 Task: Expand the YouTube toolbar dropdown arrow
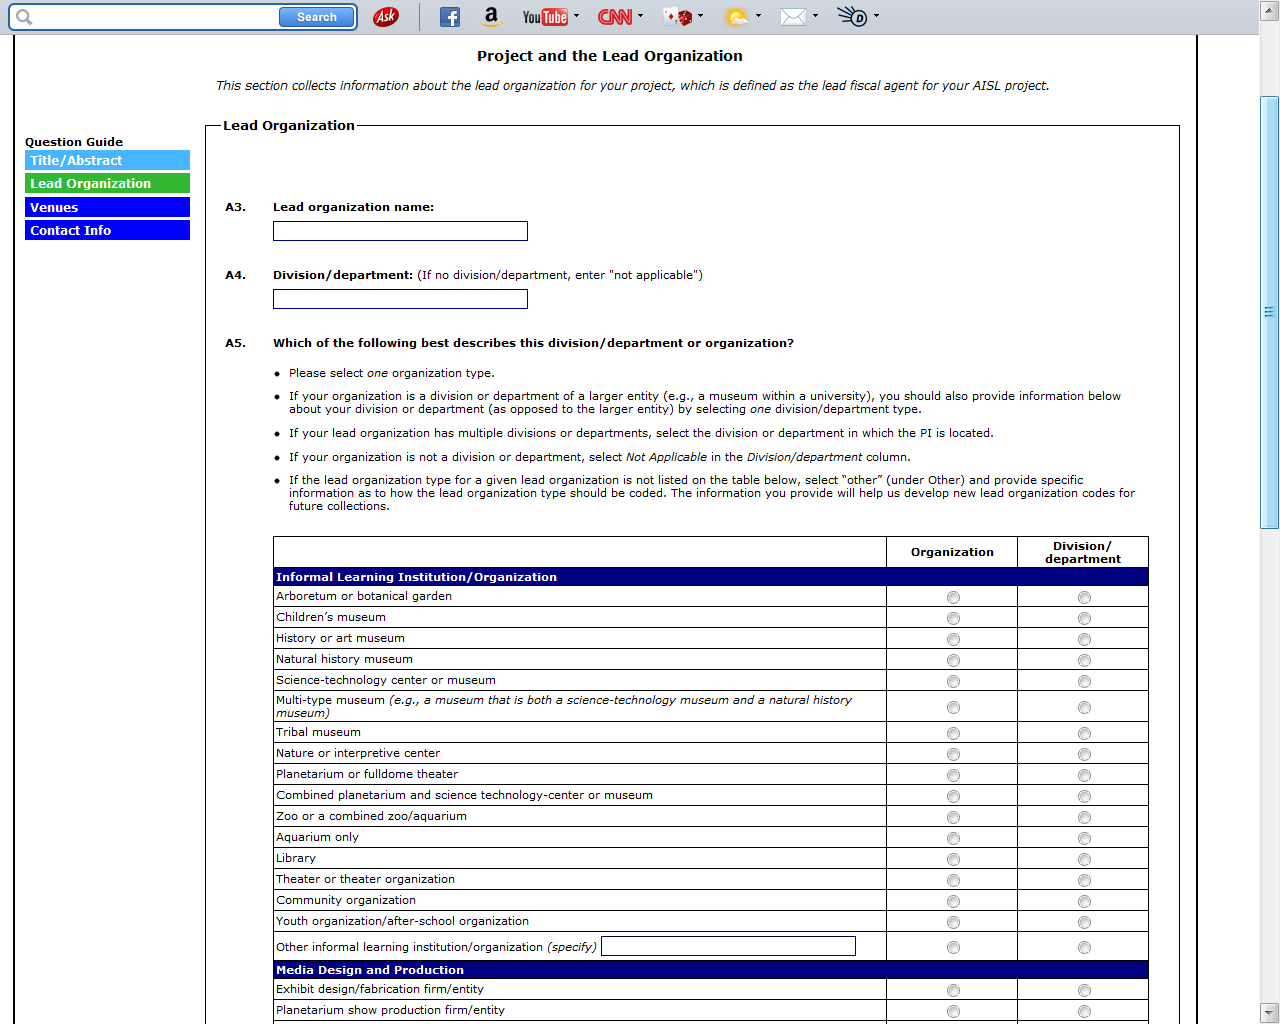[x=577, y=16]
